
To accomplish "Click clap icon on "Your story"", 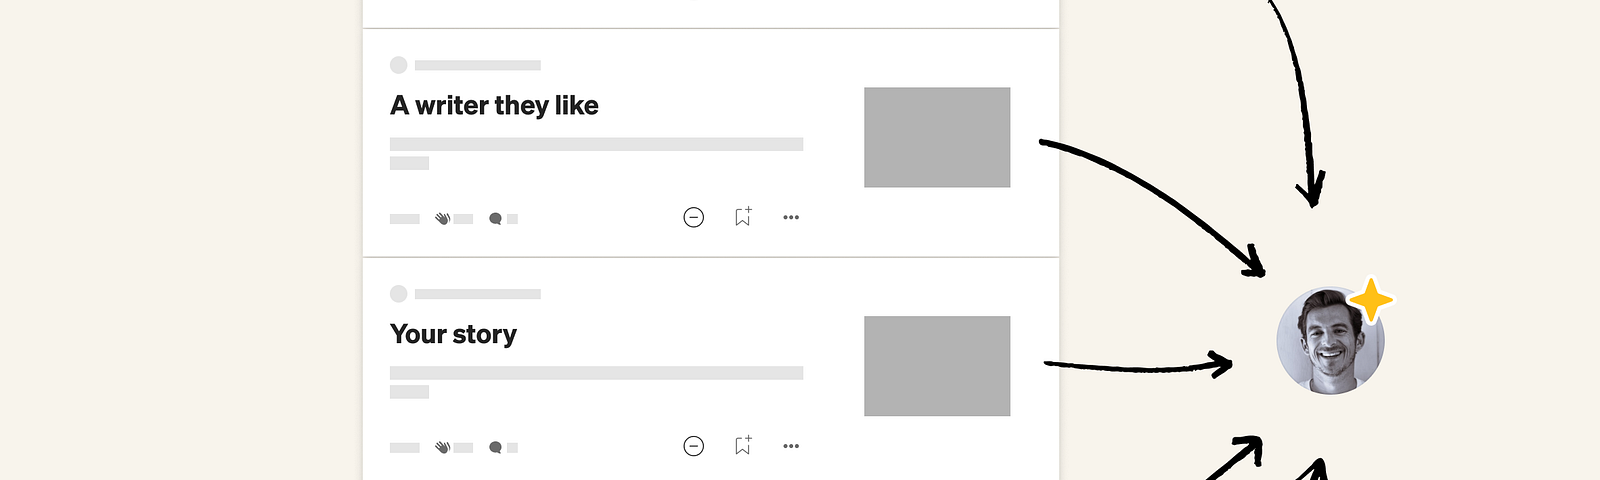I will 442,447.
